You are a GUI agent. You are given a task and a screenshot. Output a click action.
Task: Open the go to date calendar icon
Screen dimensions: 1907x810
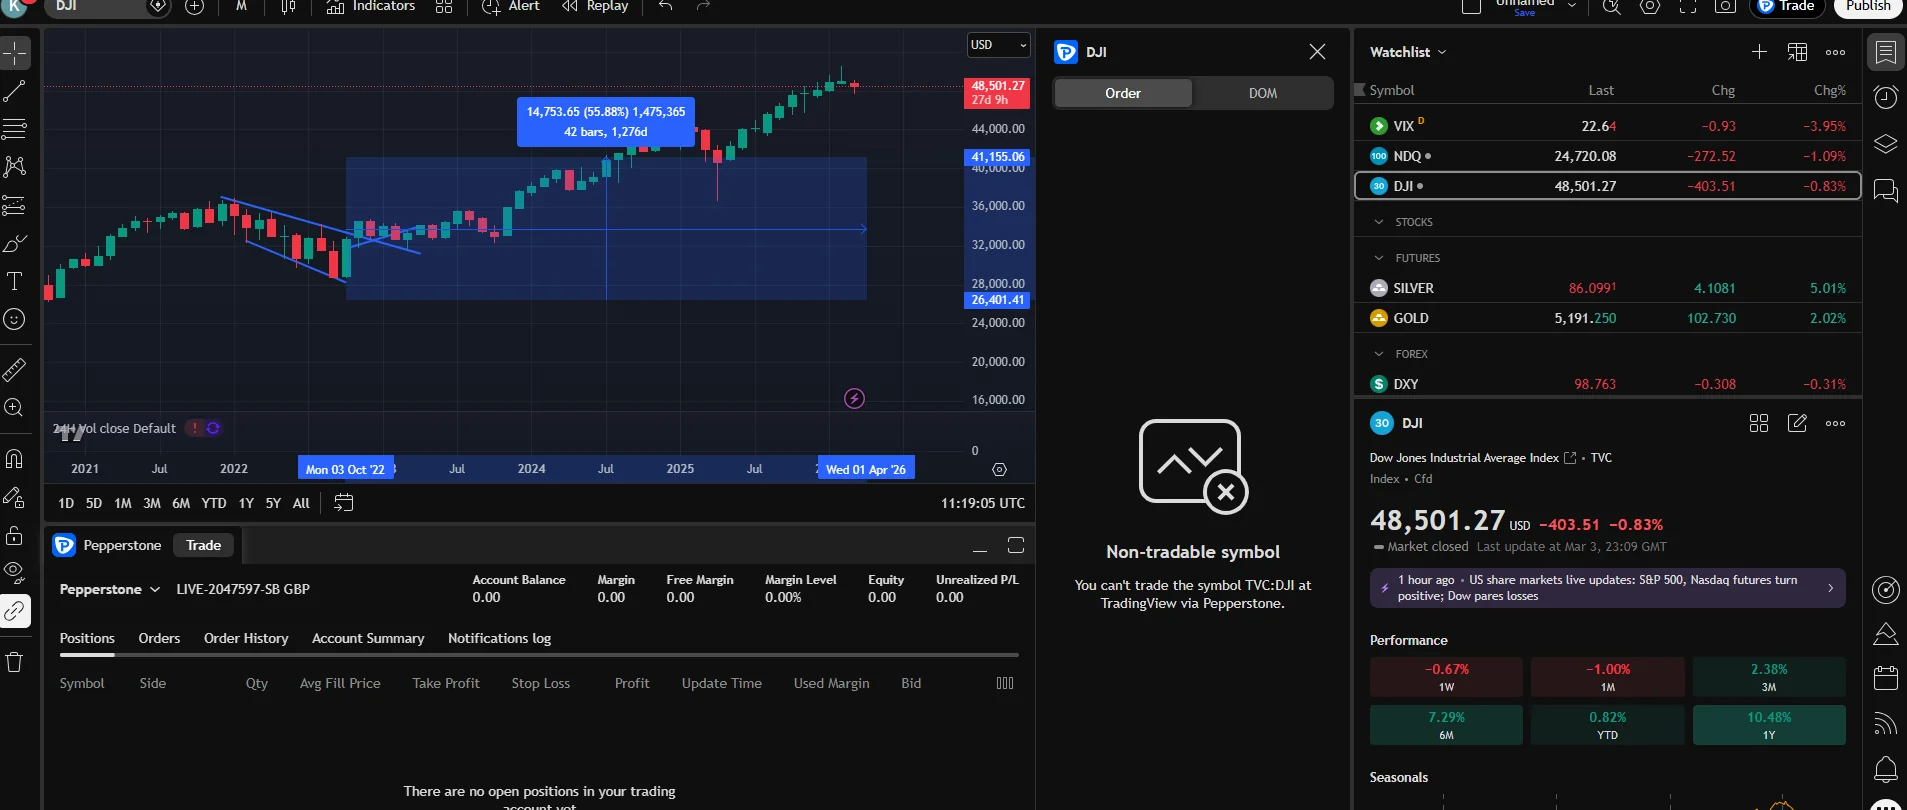coord(343,502)
